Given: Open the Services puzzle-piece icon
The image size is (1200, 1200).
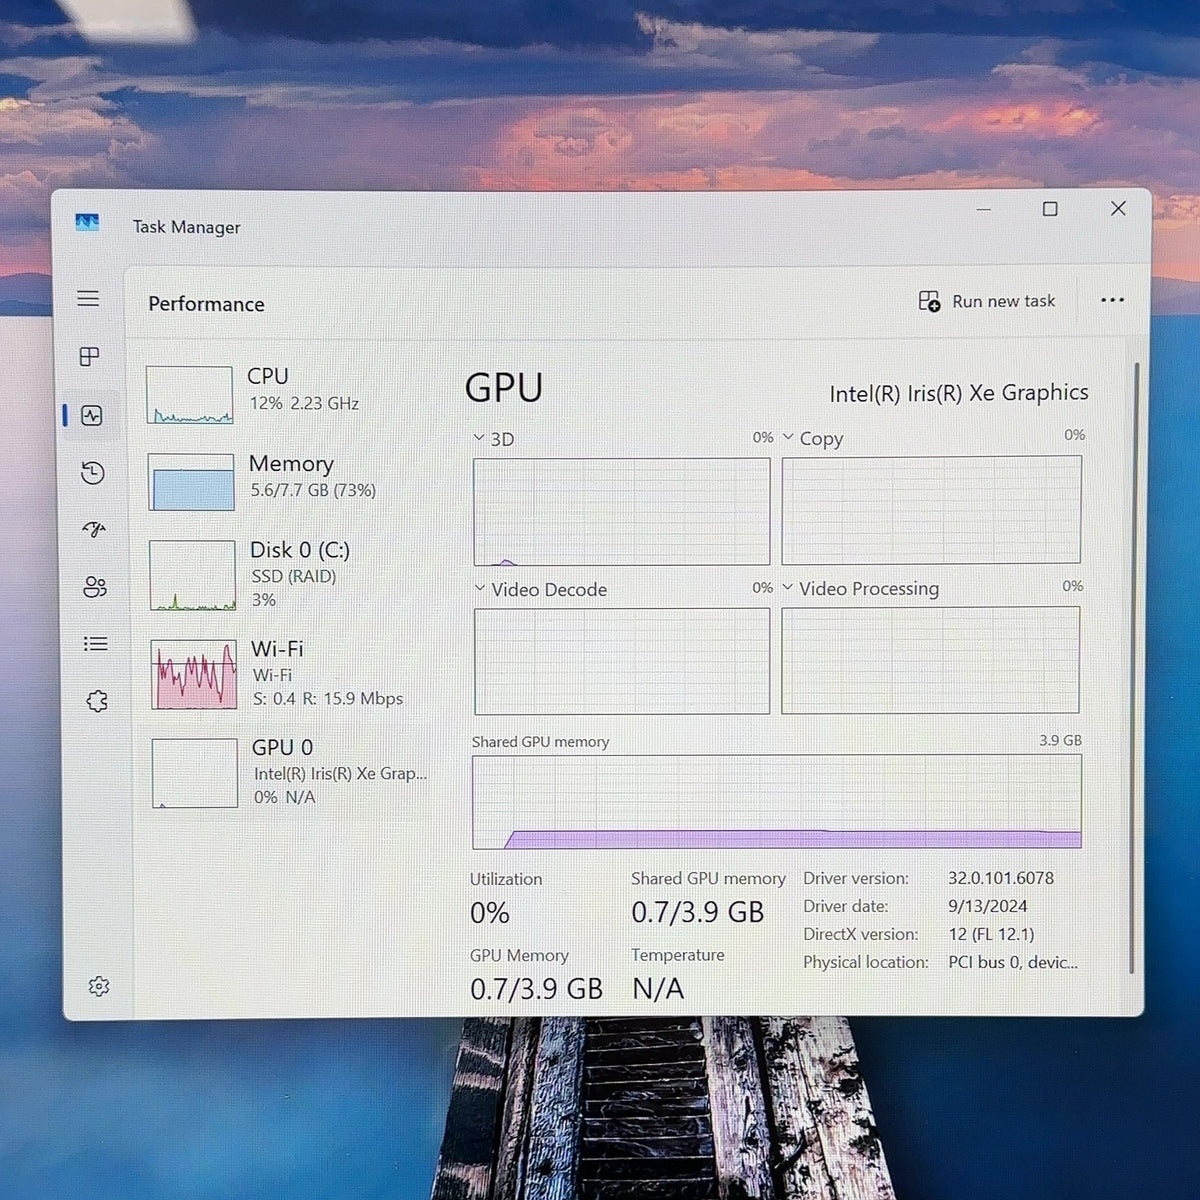Looking at the screenshot, I should [x=97, y=701].
